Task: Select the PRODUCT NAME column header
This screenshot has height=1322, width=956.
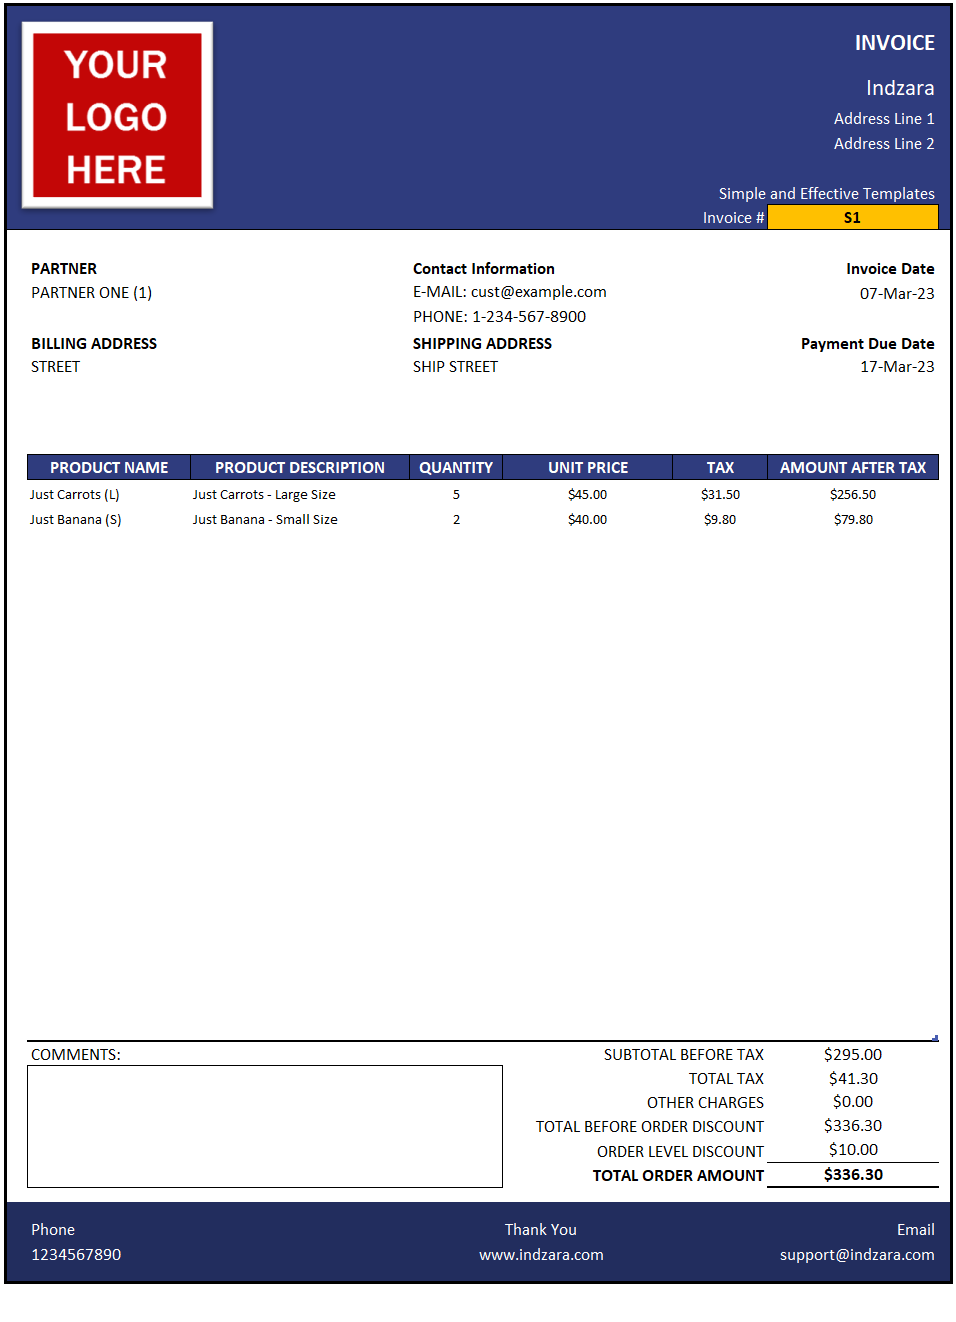Action: (x=109, y=467)
